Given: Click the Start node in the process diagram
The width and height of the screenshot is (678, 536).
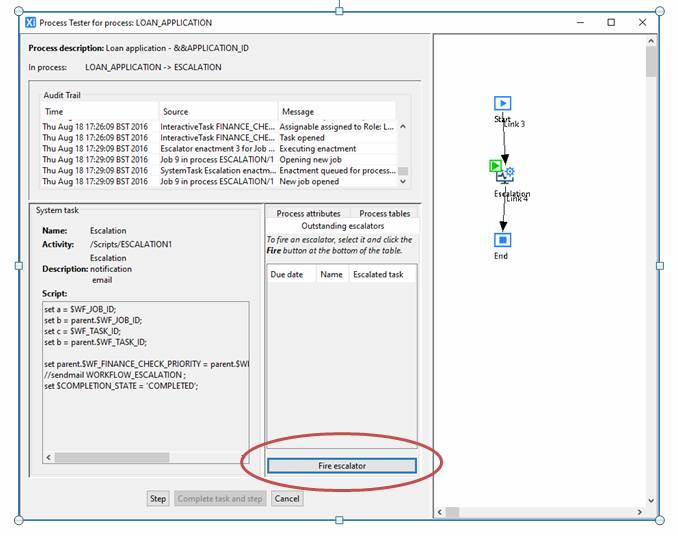Looking at the screenshot, I should (x=503, y=103).
